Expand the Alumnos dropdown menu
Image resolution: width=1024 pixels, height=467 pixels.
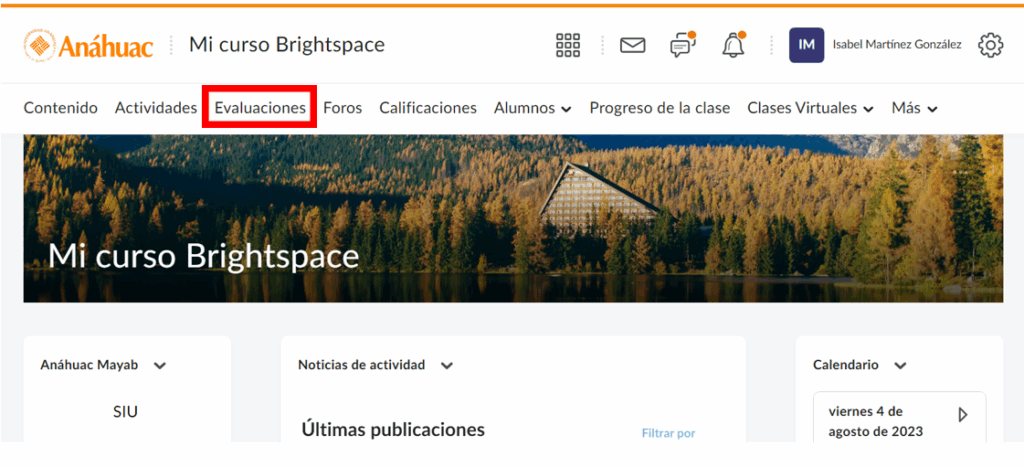(x=532, y=108)
